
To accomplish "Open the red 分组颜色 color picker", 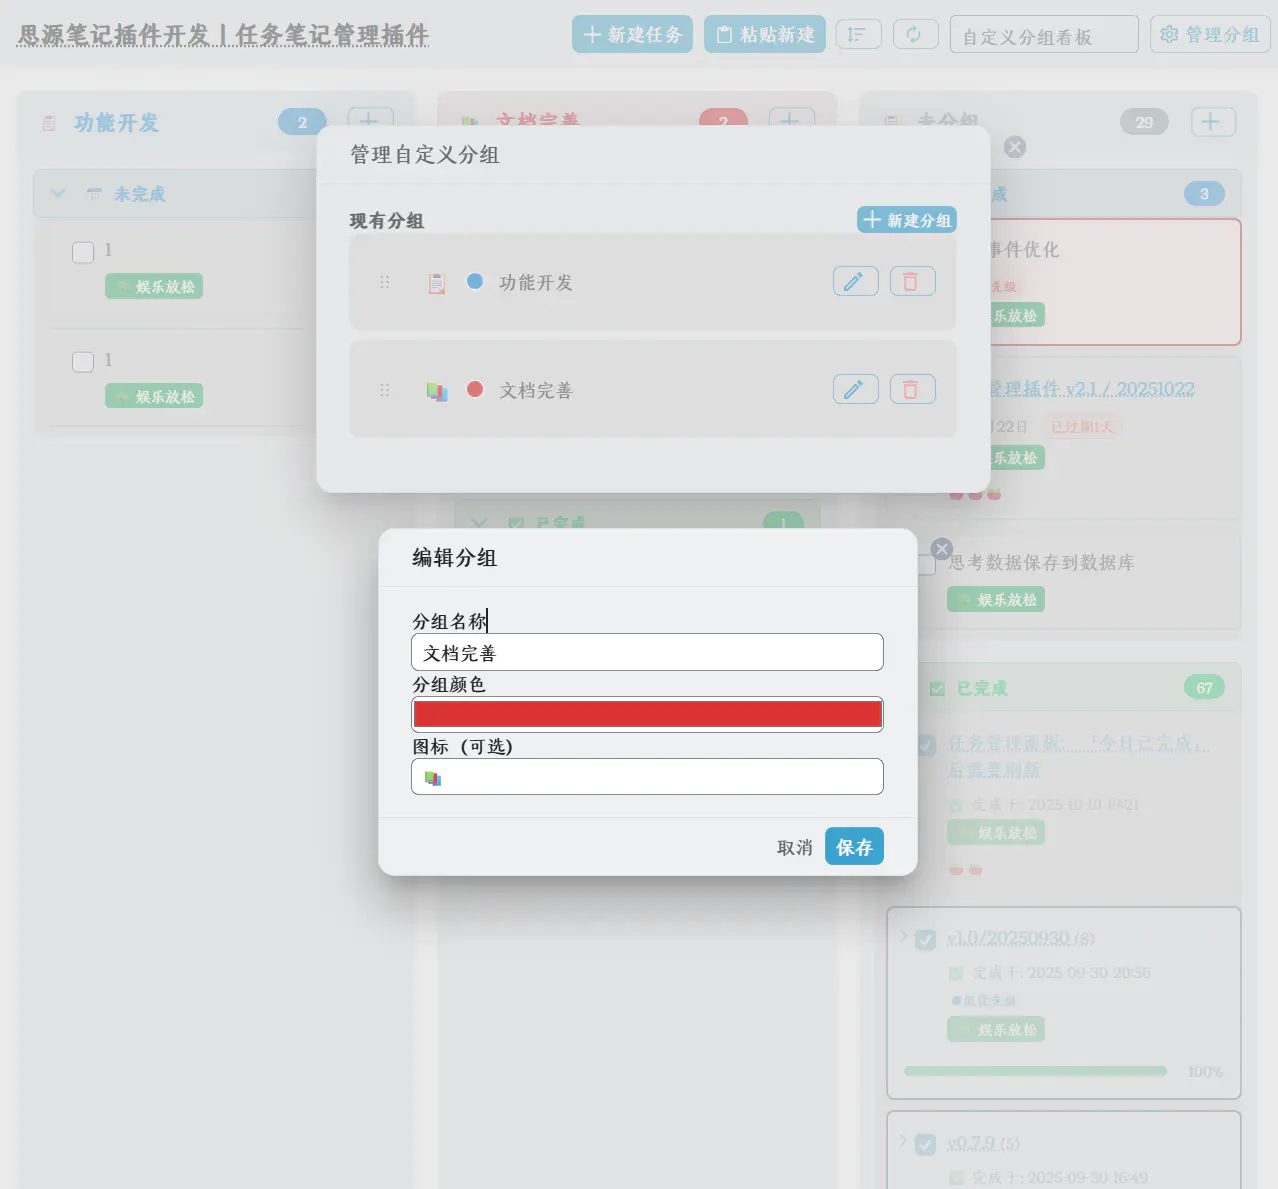I will coord(647,713).
